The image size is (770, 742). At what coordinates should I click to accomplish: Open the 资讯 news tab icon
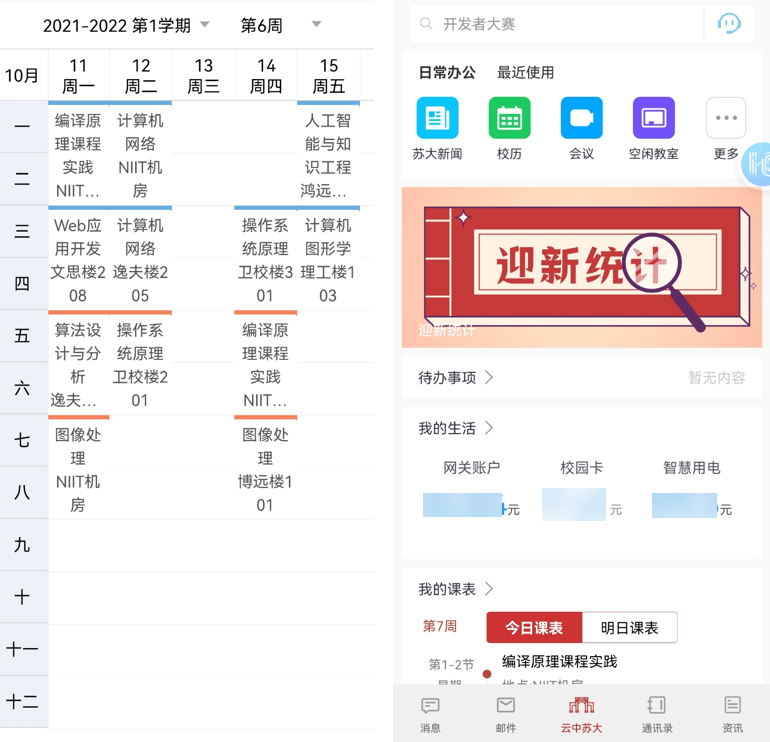click(x=732, y=706)
